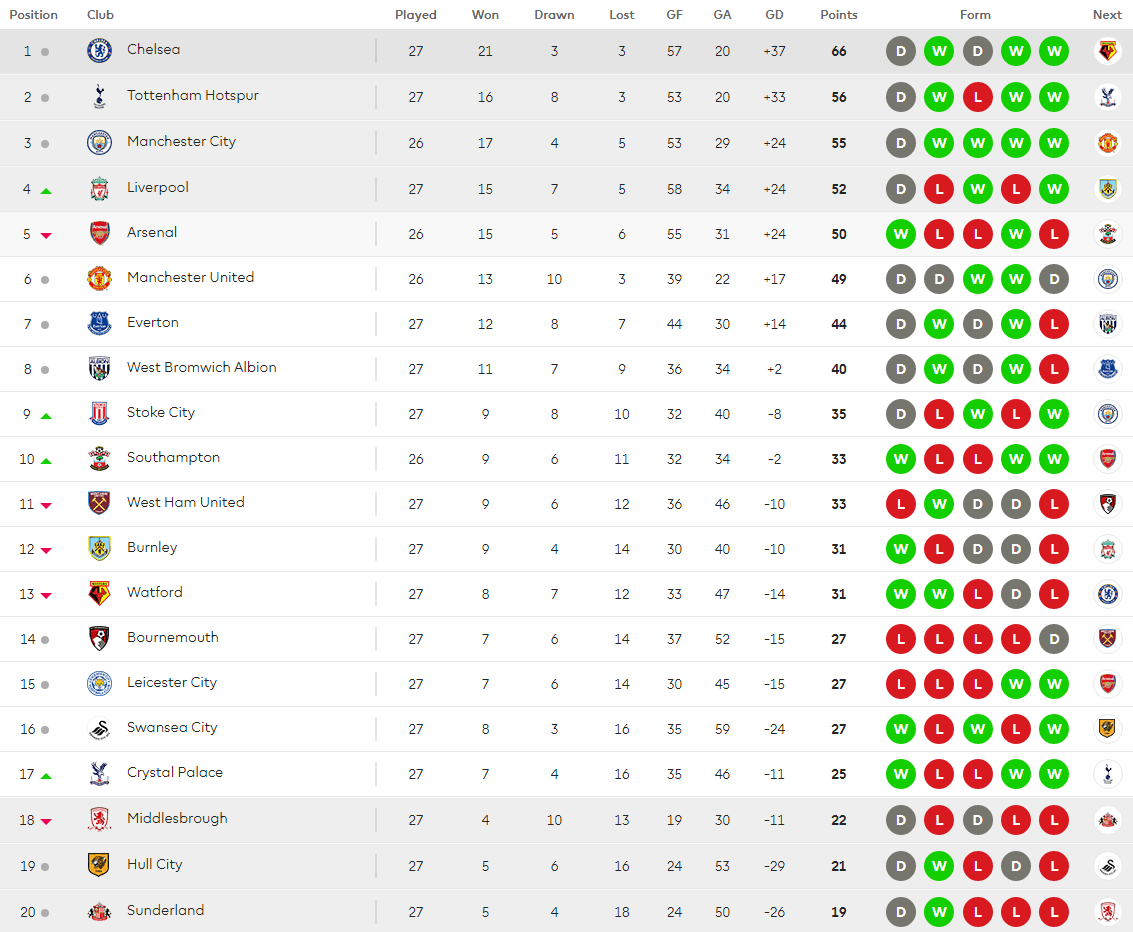Screen dimensions: 1133x932
Task: Click the grey D form badge in Bournemouth's row
Action: click(x=1054, y=639)
